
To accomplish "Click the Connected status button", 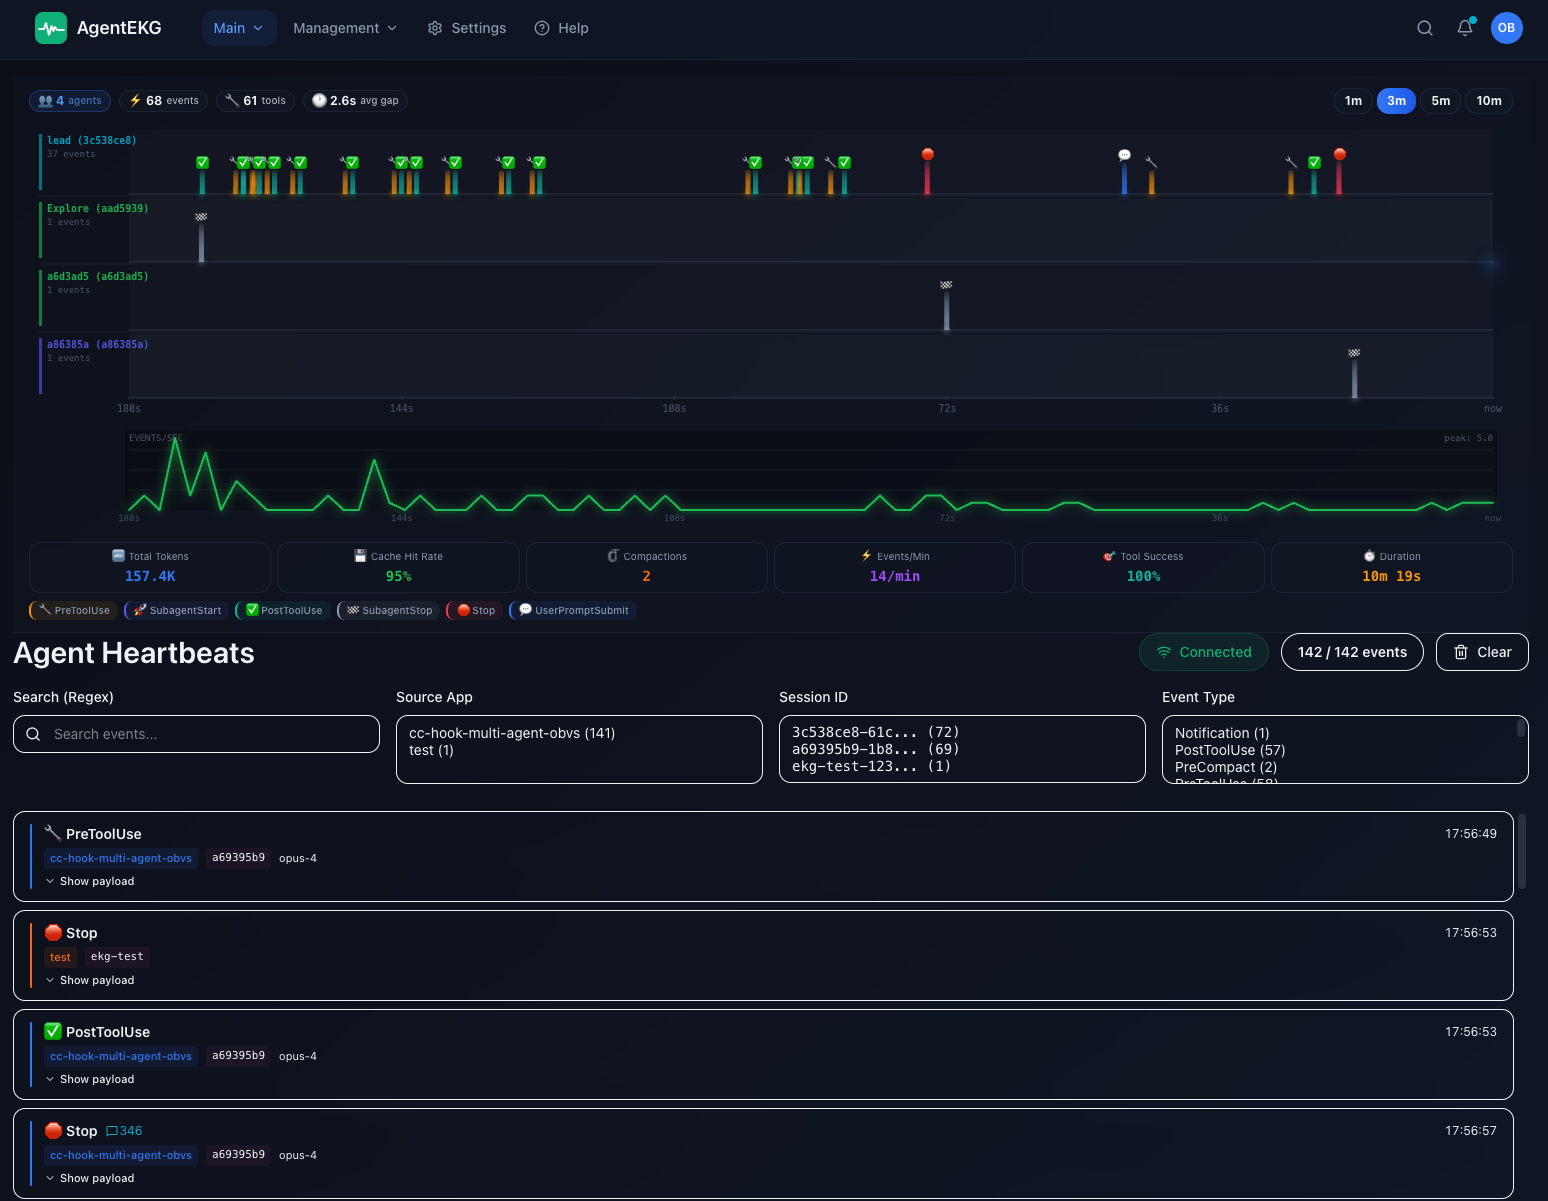I will pos(1204,652).
